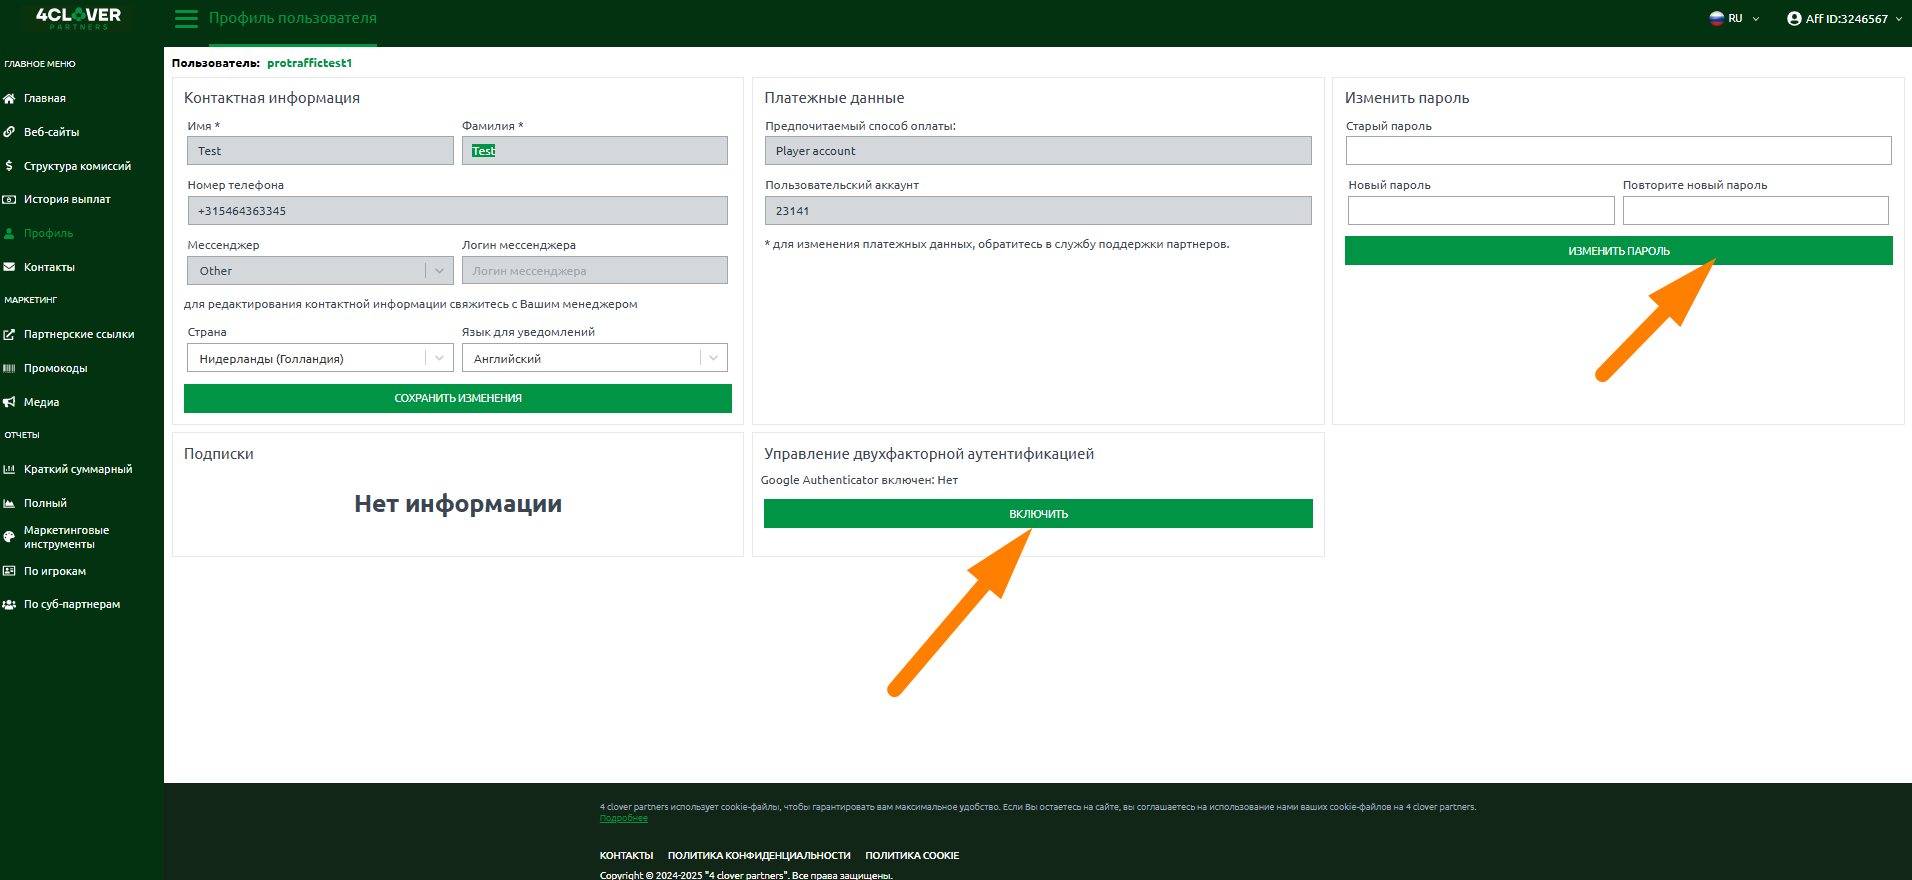1912x880 pixels.
Task: Open the Мессенджер dropdown showing Other
Action: [x=320, y=271]
